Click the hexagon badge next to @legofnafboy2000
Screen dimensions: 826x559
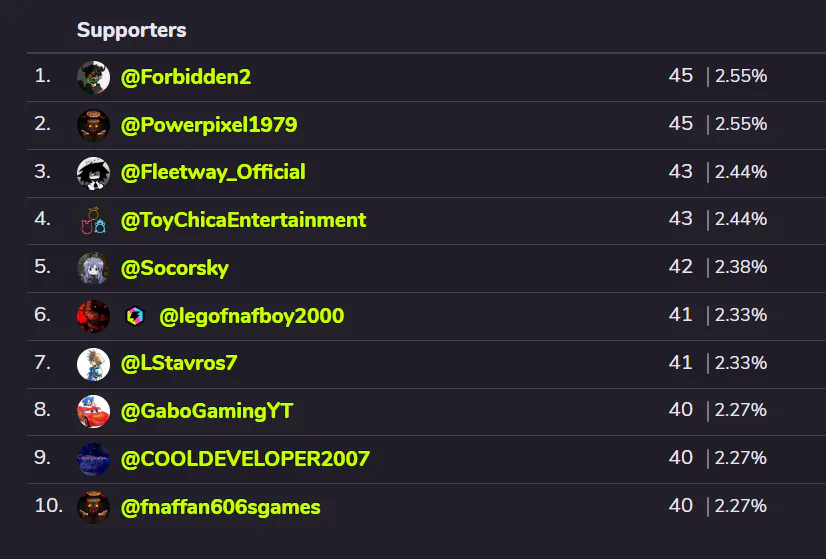click(135, 316)
